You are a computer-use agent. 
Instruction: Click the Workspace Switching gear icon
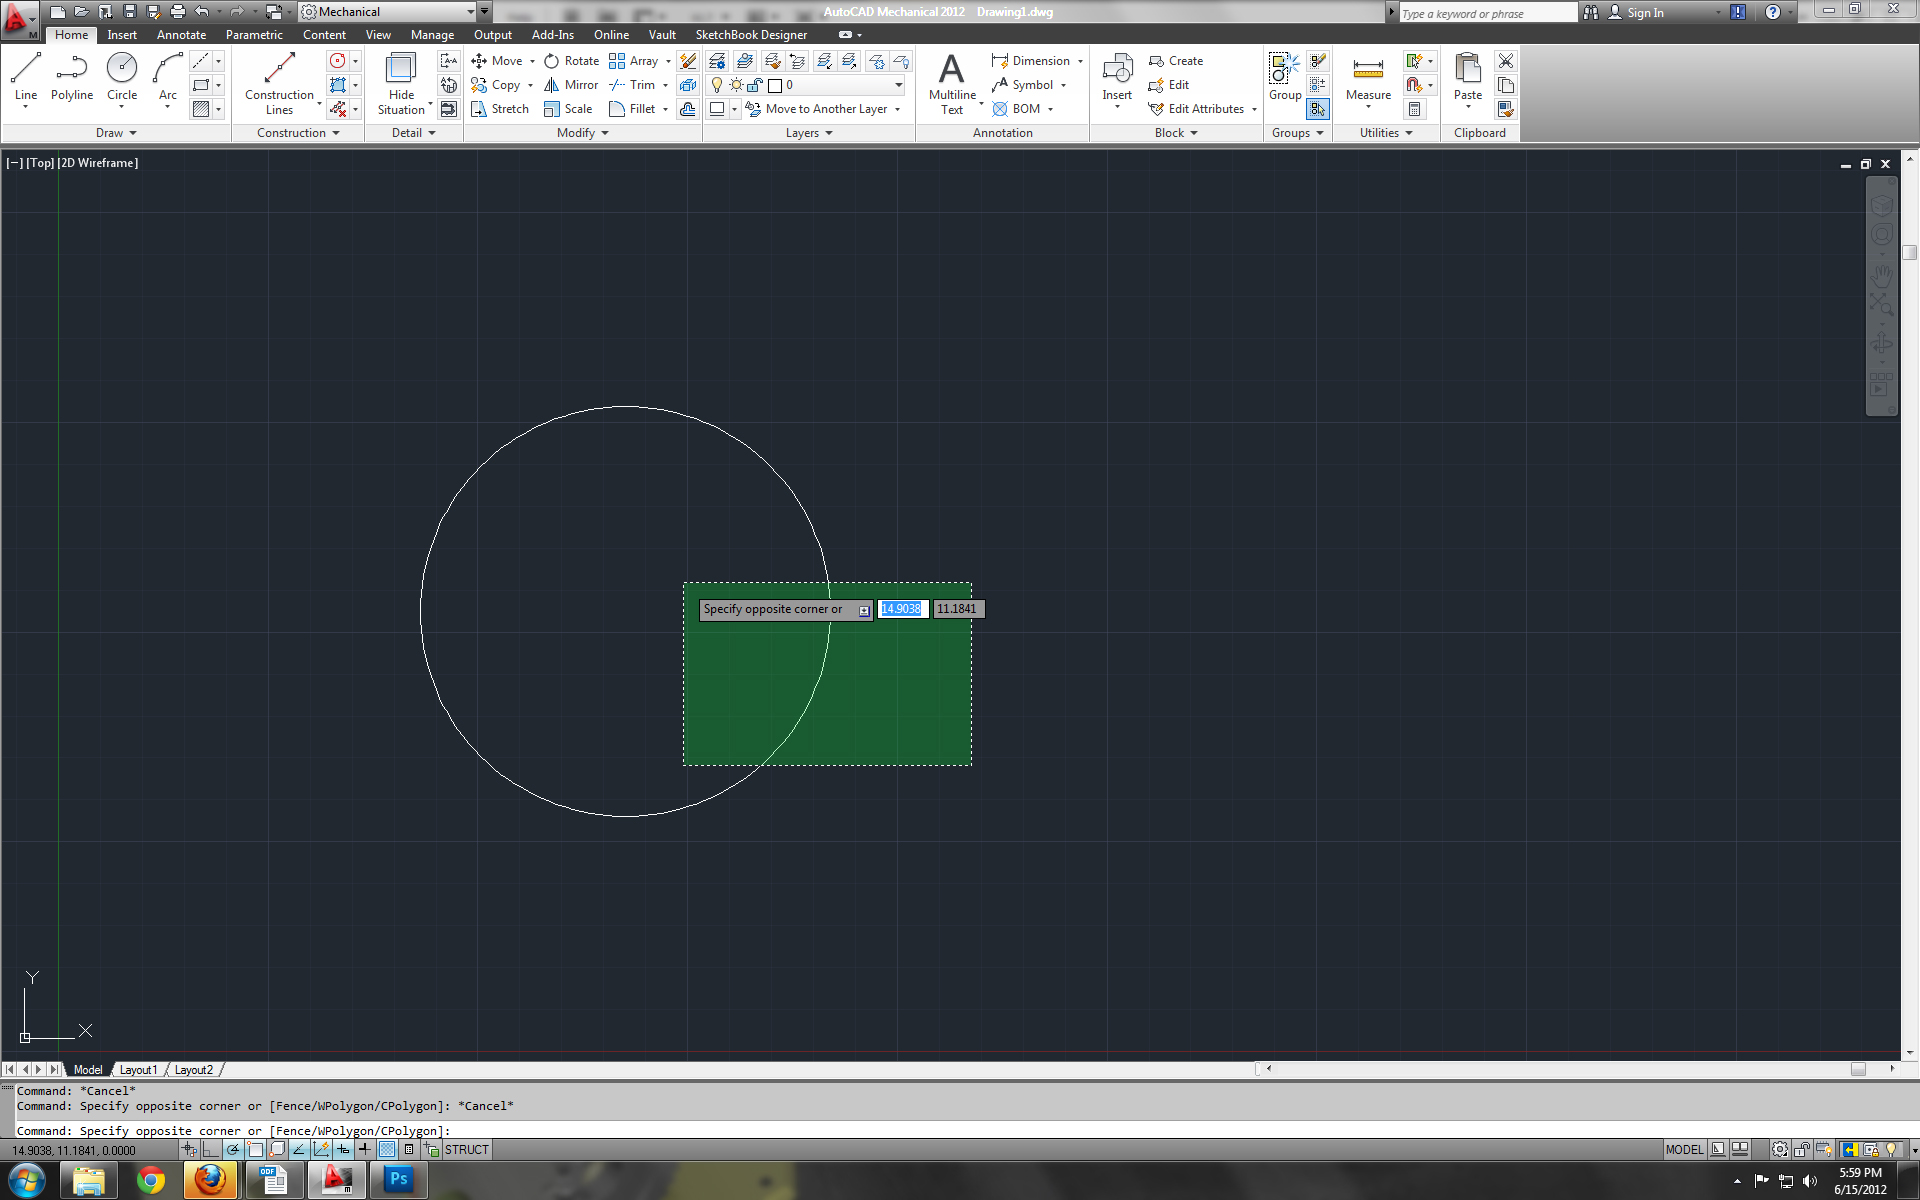pyautogui.click(x=1780, y=1150)
